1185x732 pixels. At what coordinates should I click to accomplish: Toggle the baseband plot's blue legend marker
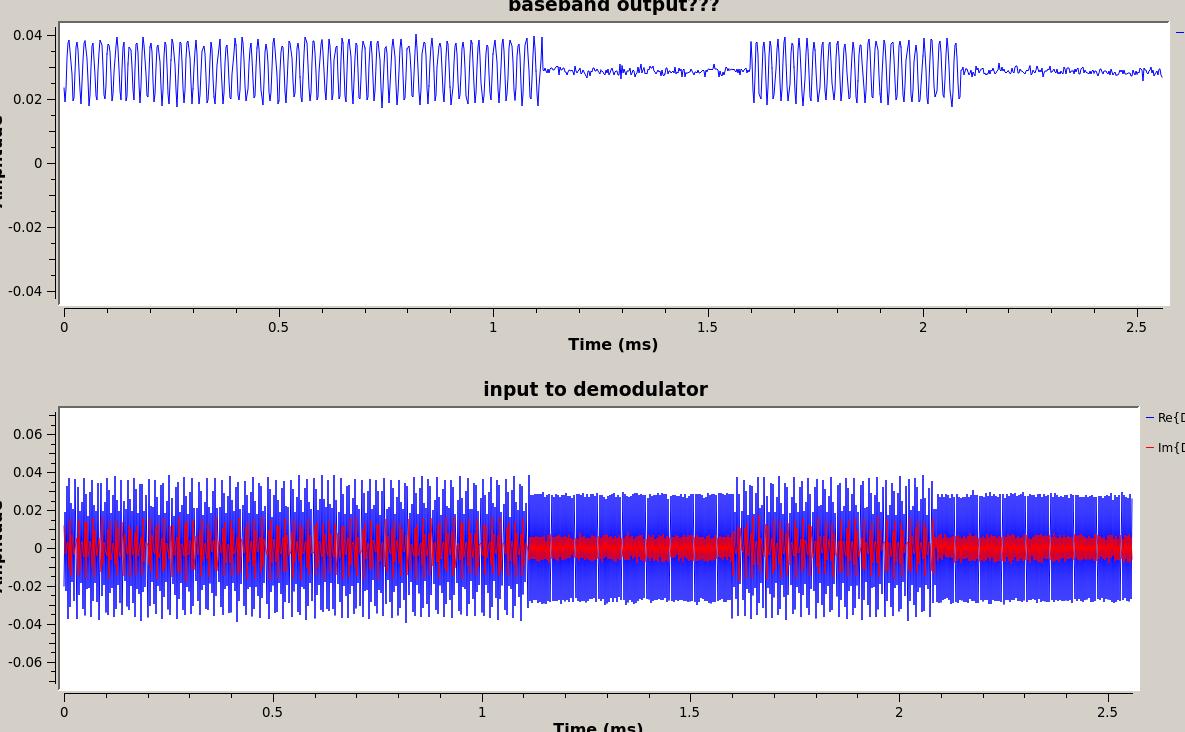(1180, 33)
